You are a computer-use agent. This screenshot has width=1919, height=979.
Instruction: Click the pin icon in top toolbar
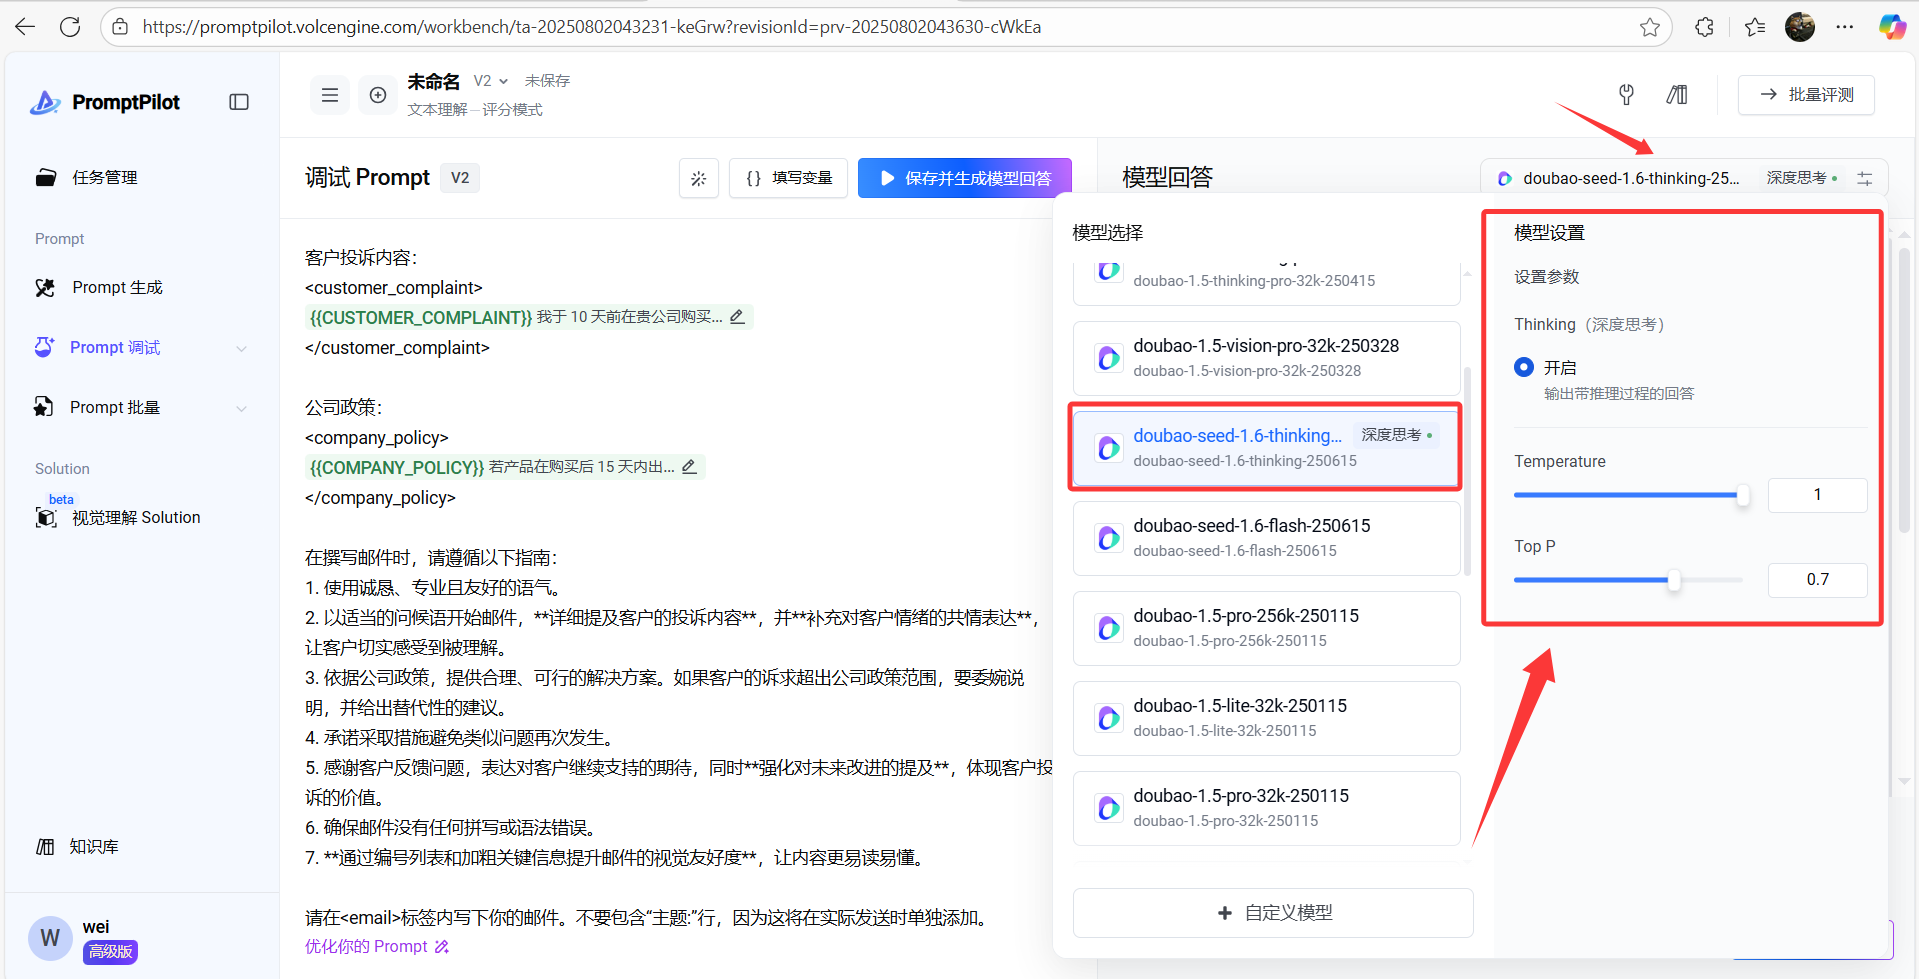click(1626, 95)
